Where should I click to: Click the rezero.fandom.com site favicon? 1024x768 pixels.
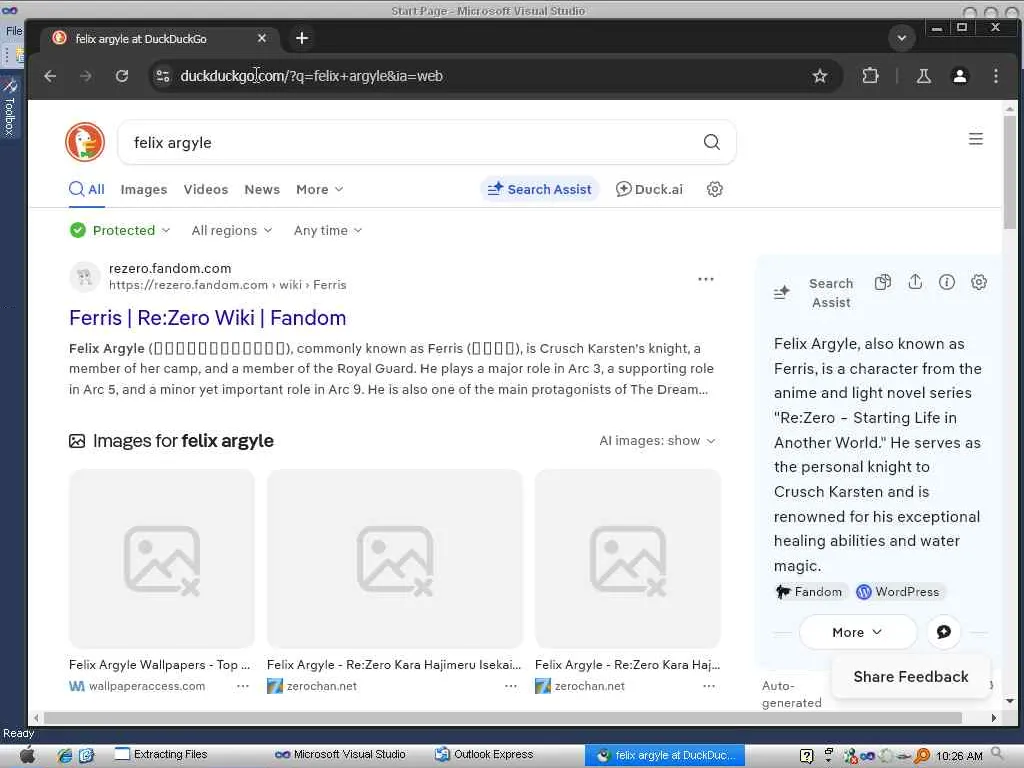[x=85, y=277]
